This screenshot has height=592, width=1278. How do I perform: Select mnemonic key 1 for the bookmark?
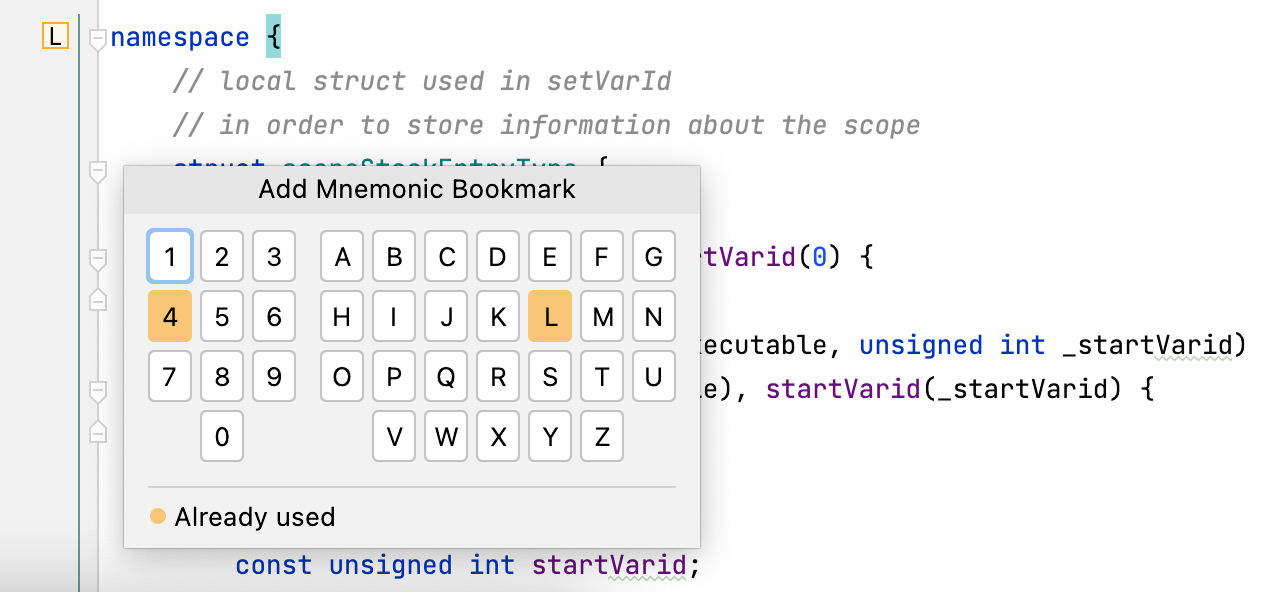point(169,256)
